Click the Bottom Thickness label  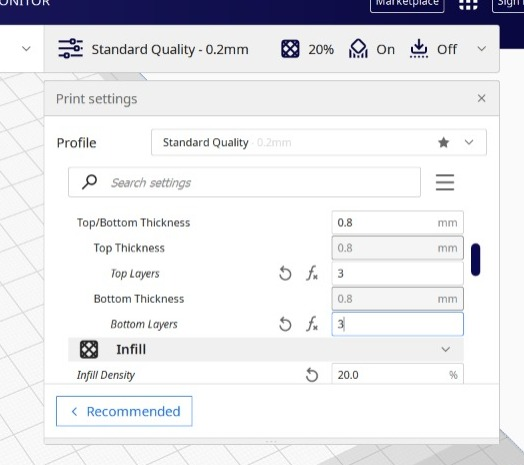click(x=139, y=299)
